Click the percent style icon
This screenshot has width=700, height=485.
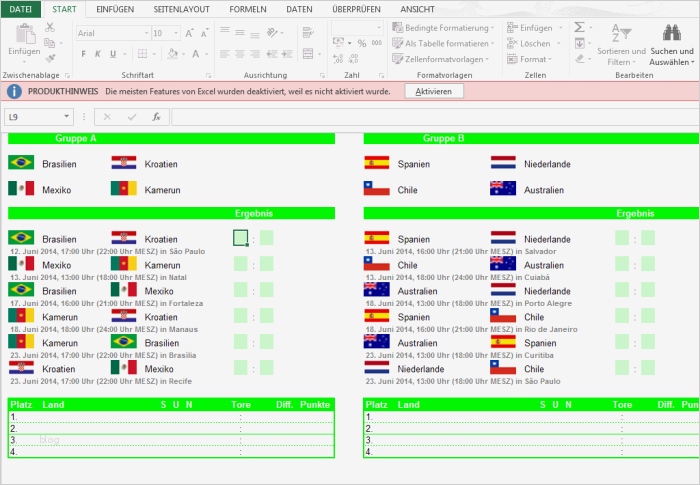(x=362, y=43)
